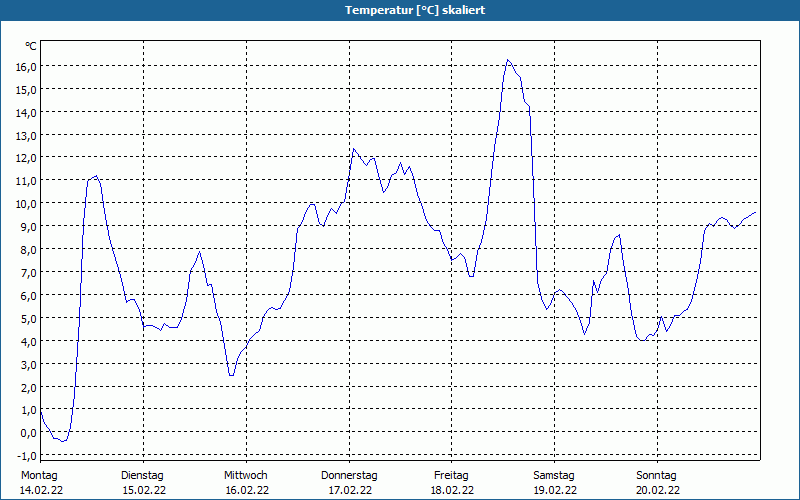Click the Thursday peak near 12 degrees

(x=354, y=149)
